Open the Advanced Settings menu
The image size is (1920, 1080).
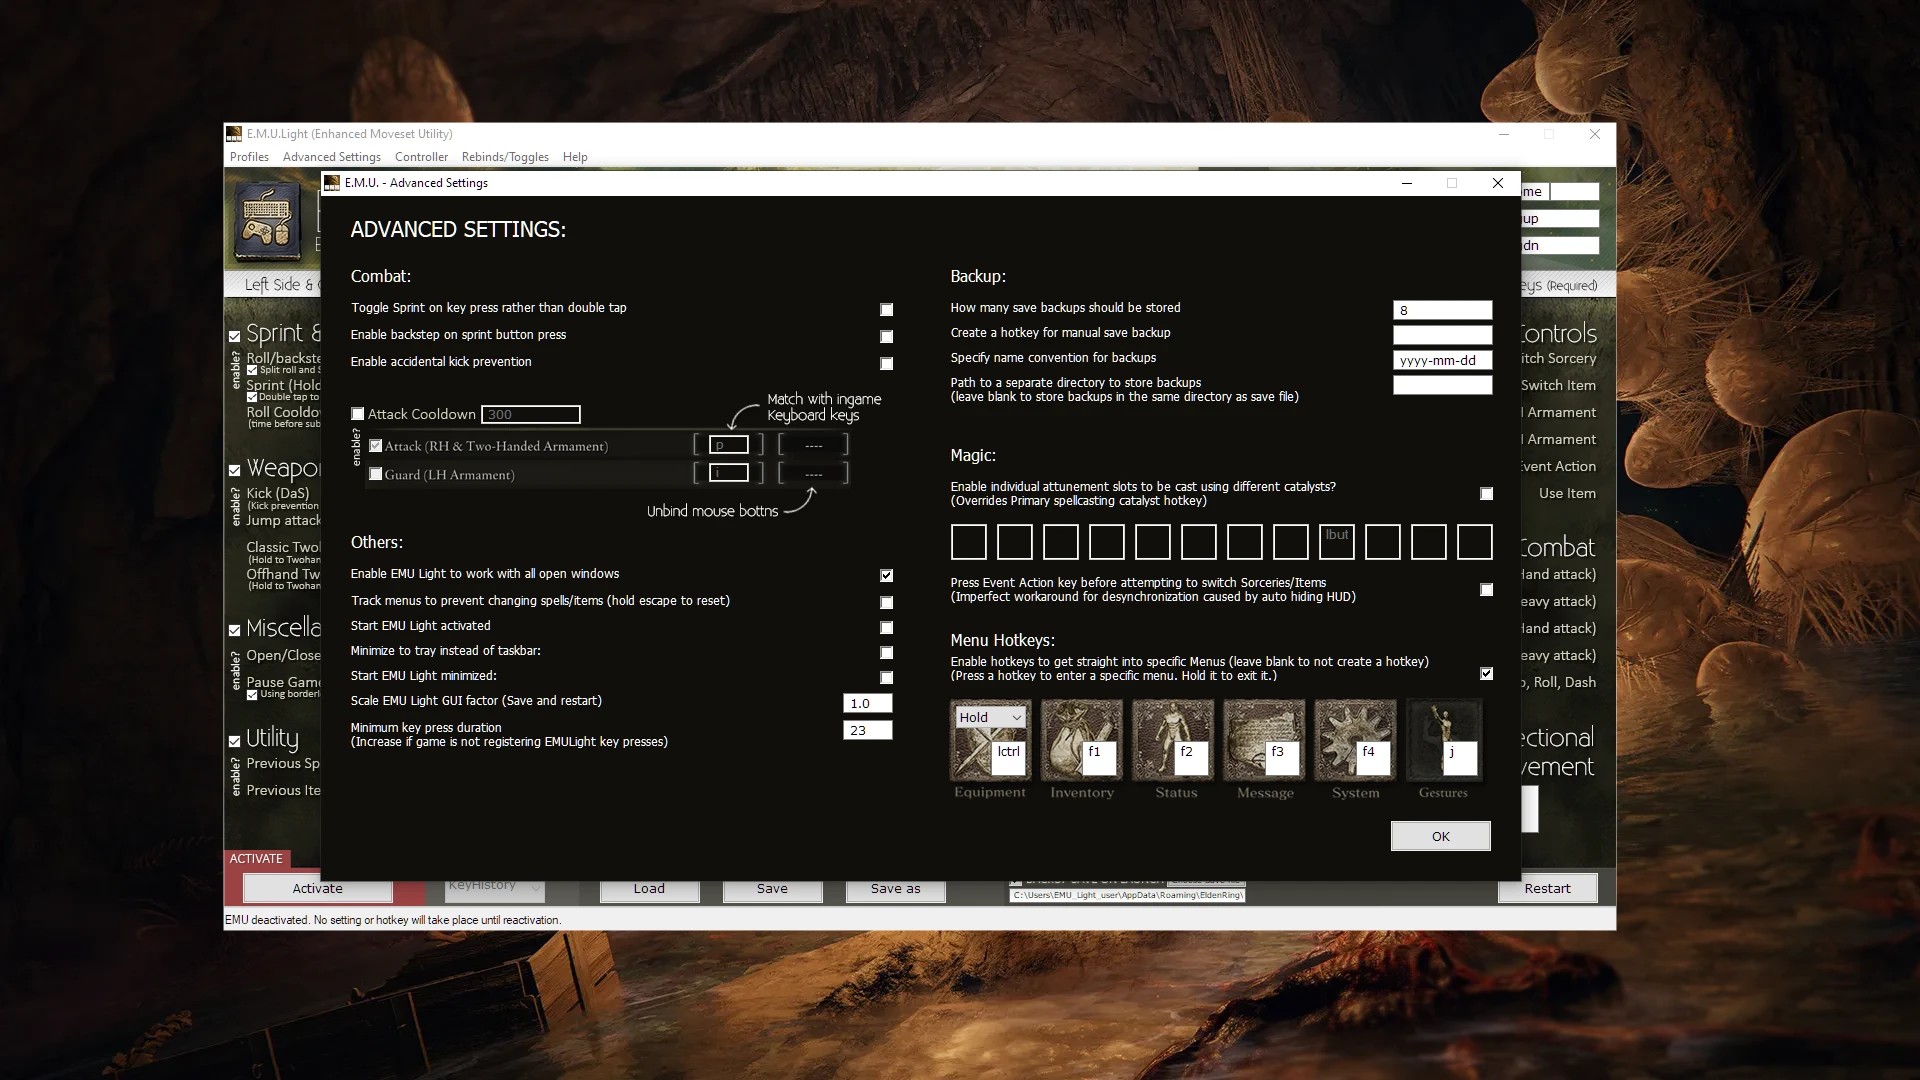point(332,157)
